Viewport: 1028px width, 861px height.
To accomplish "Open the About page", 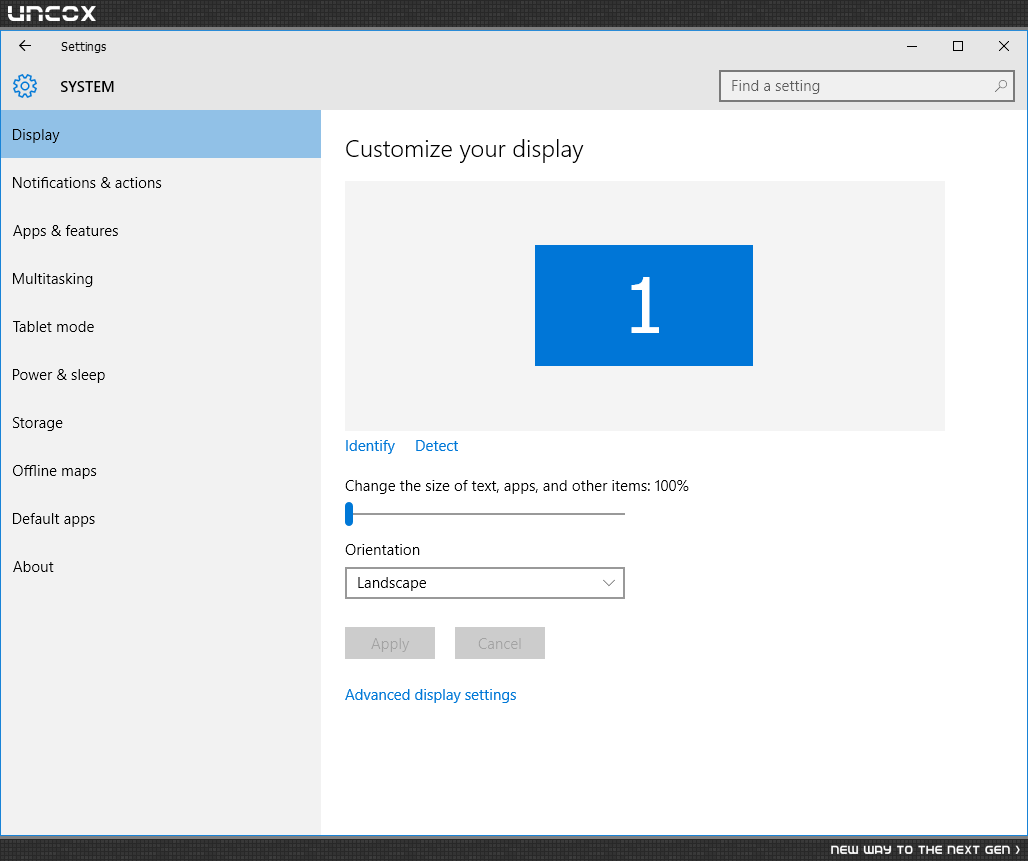I will pyautogui.click(x=161, y=567).
